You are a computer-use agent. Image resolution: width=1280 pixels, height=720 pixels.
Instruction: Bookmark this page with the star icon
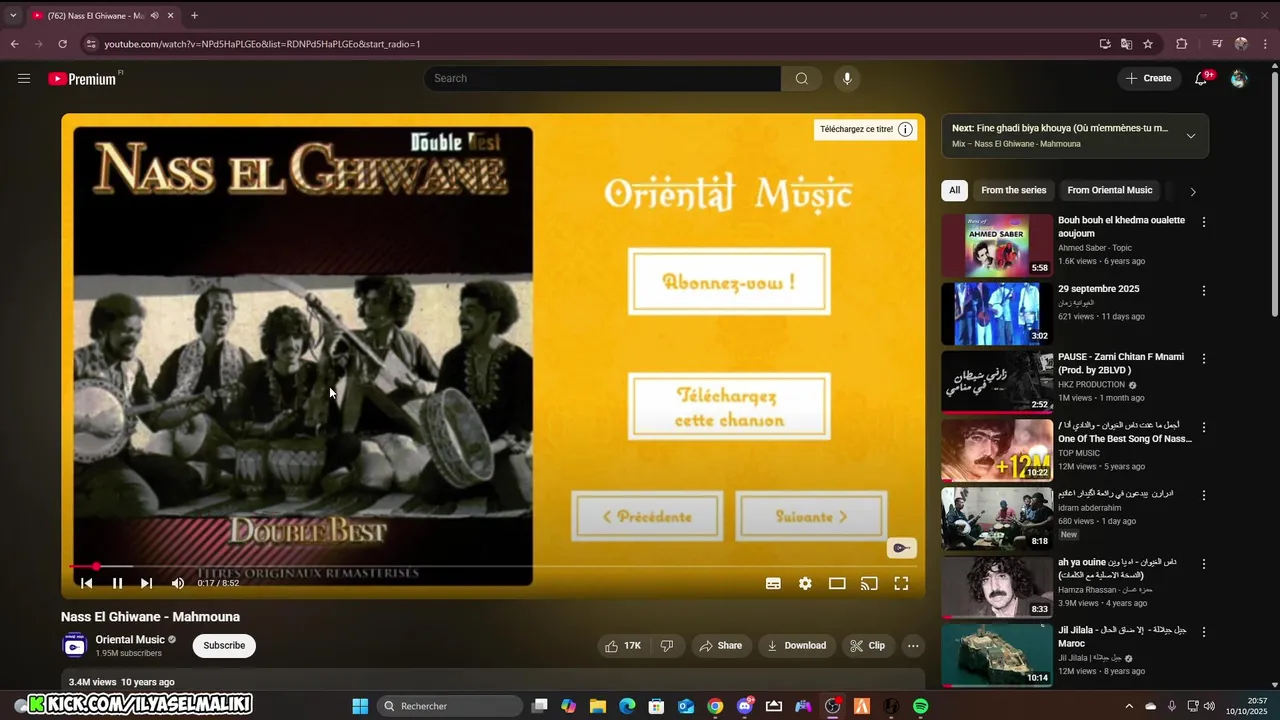[x=1148, y=44]
